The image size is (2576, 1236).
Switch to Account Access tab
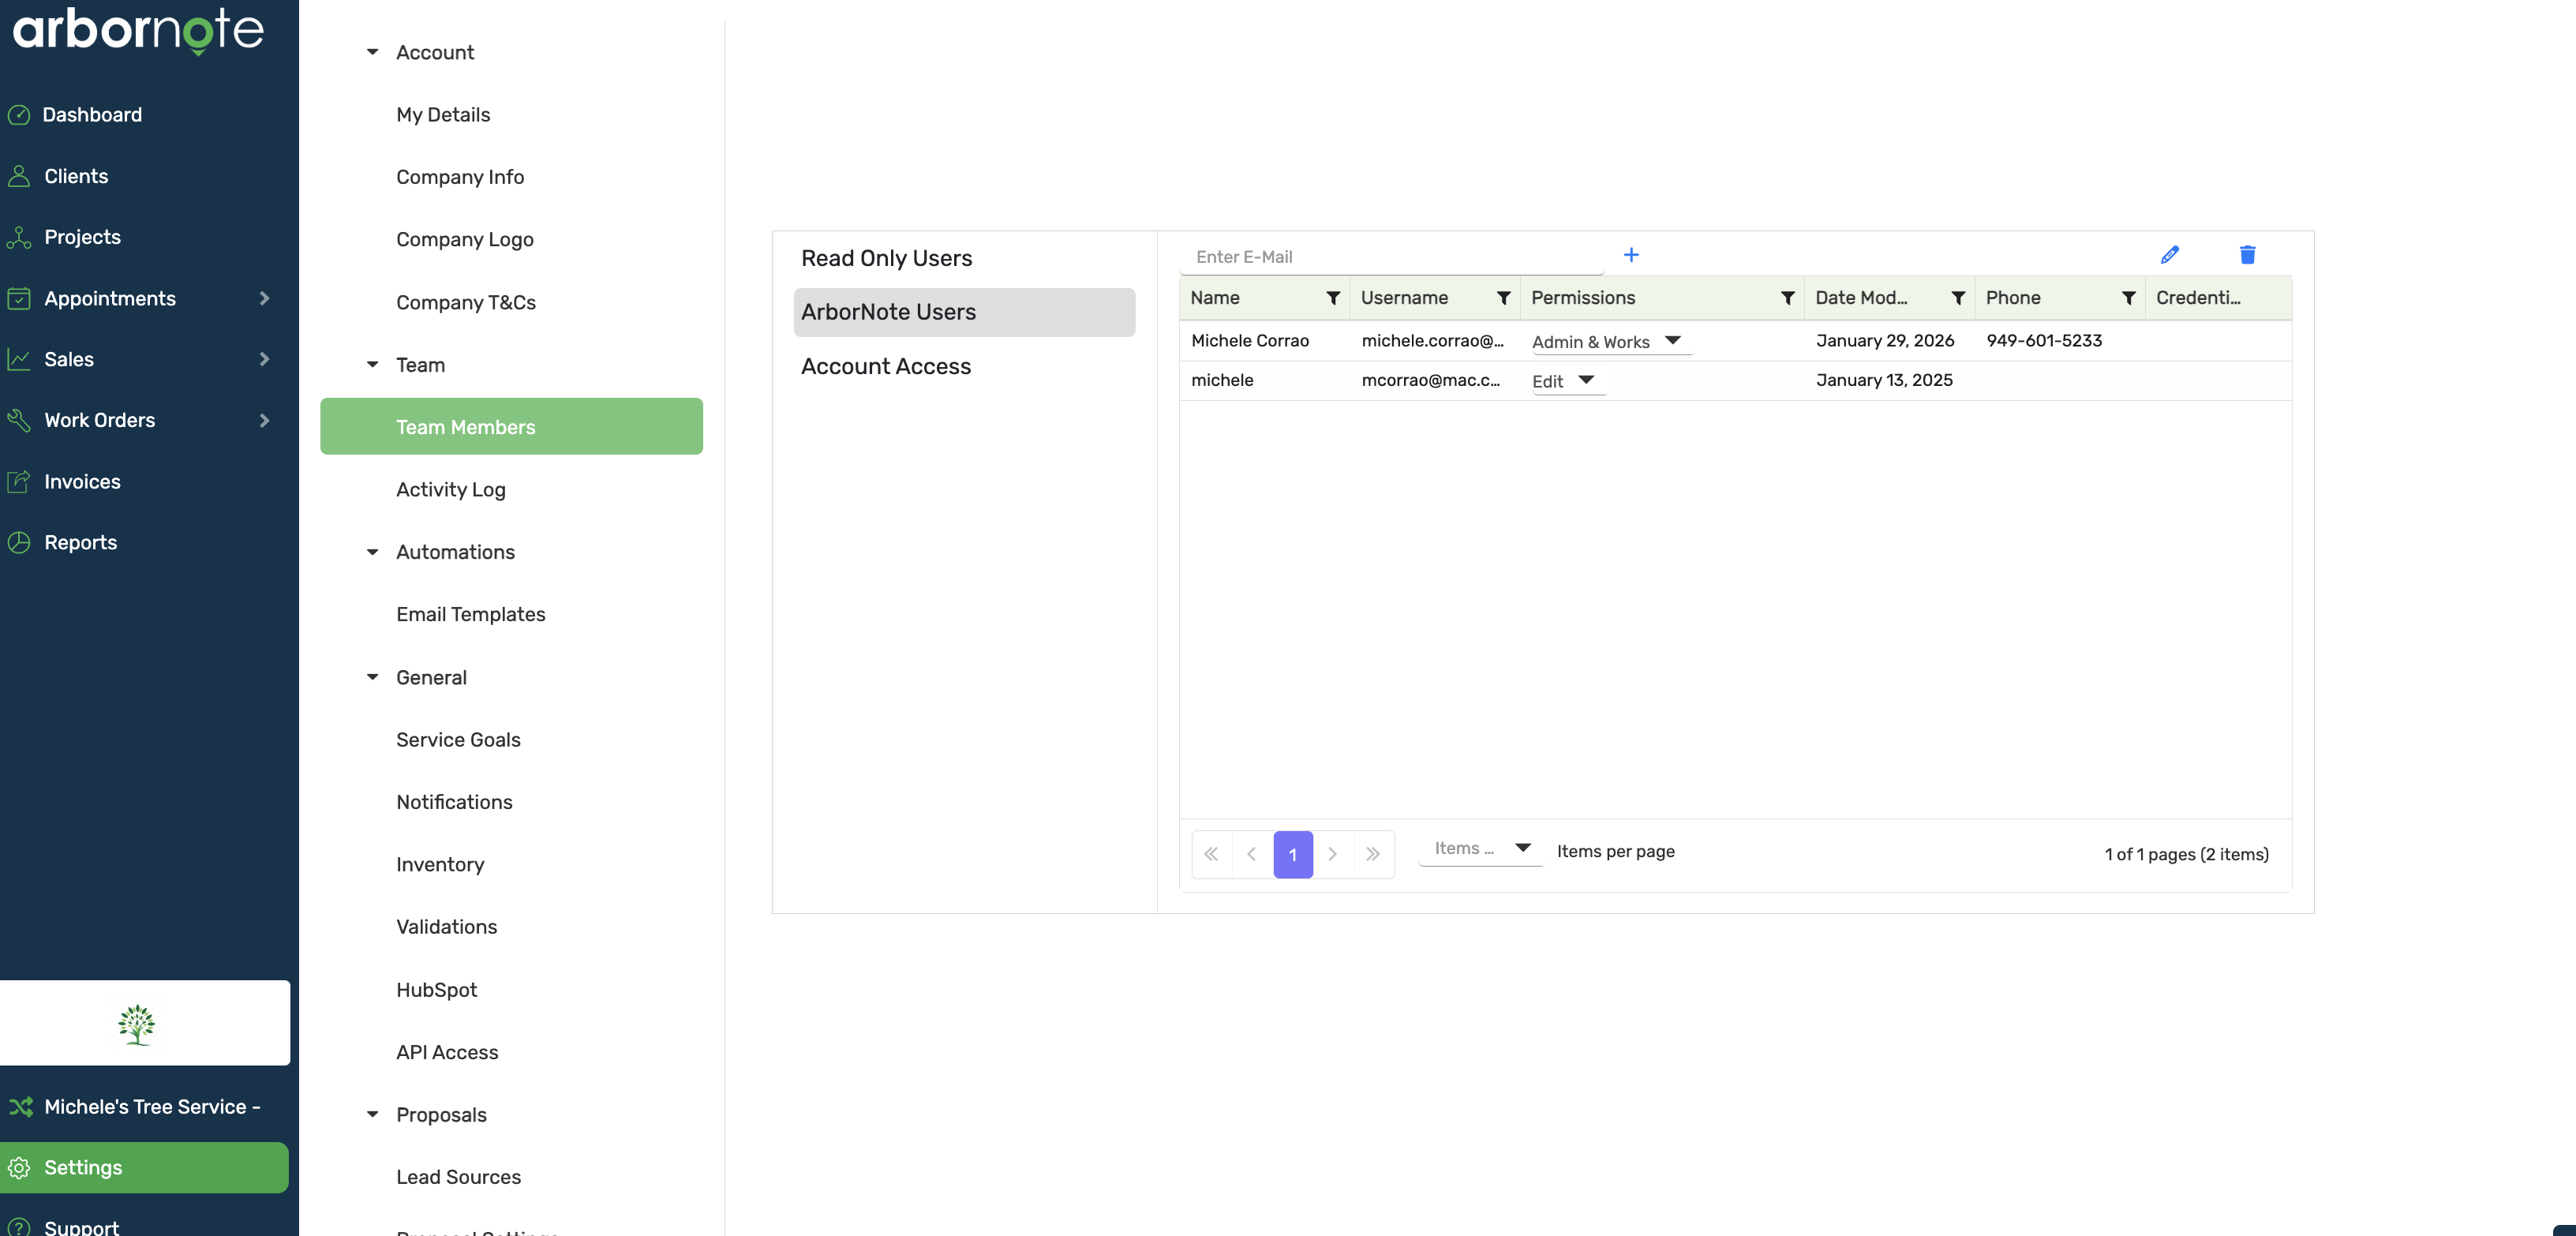(885, 366)
